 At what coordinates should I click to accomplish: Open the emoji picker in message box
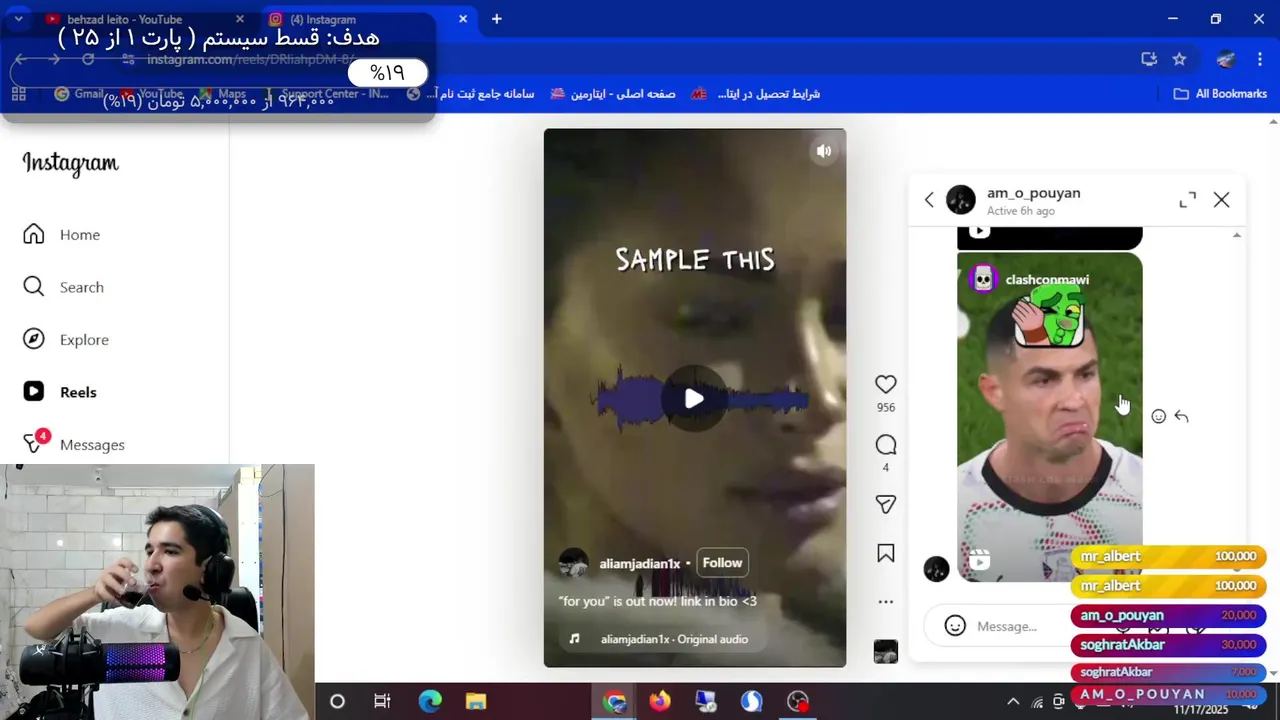click(x=955, y=626)
